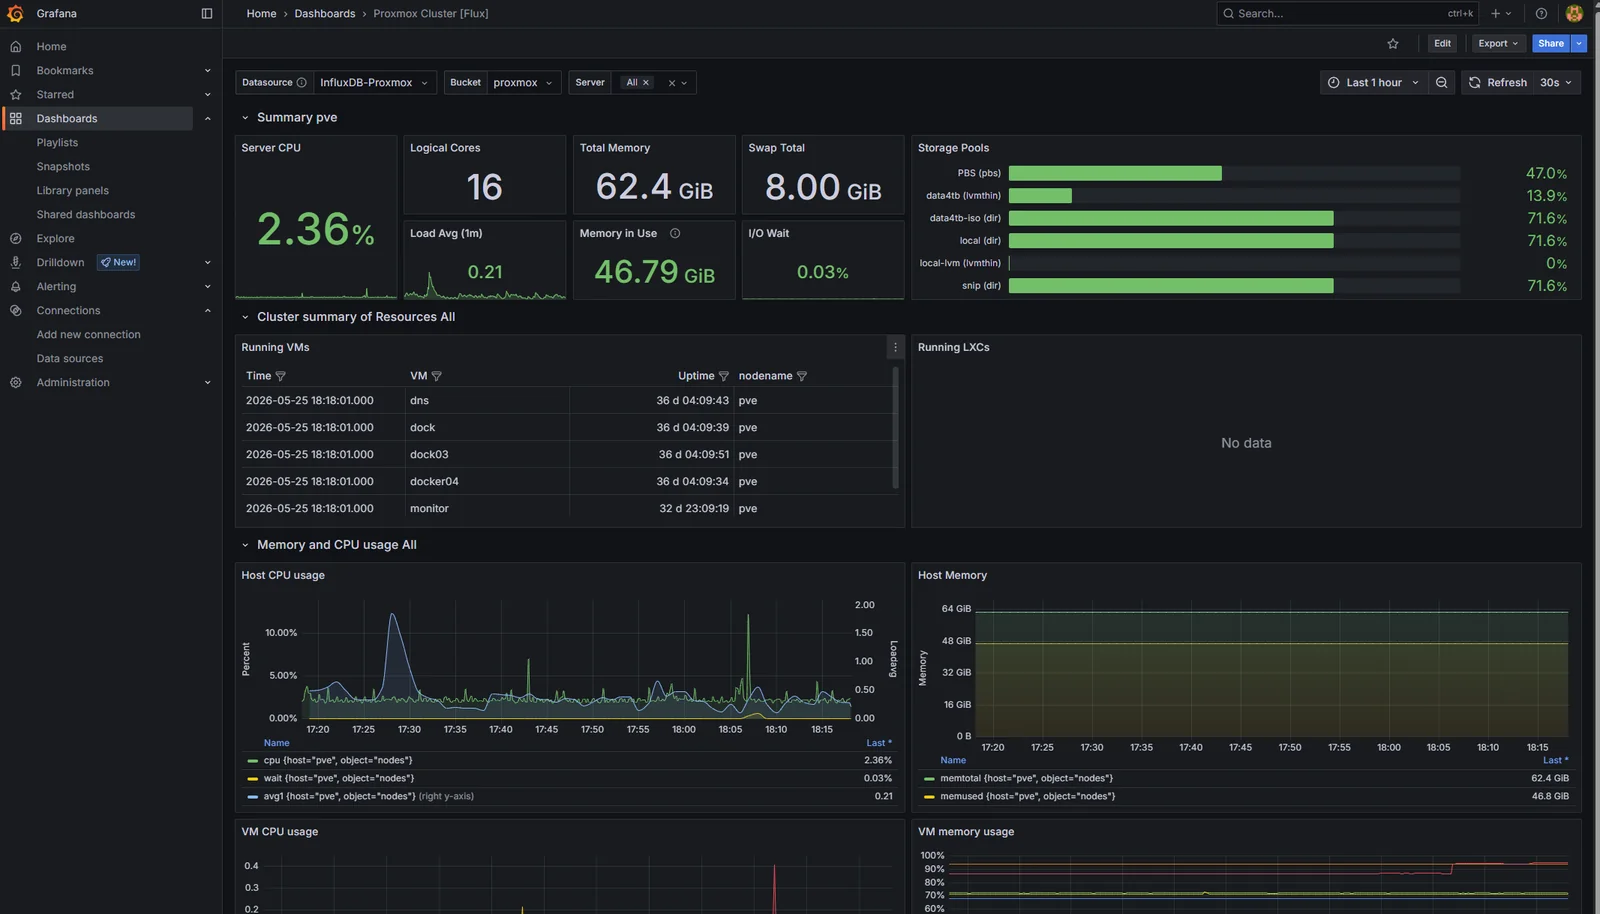Open the plus add new menu
Viewport: 1600px width, 914px height.
1501,14
